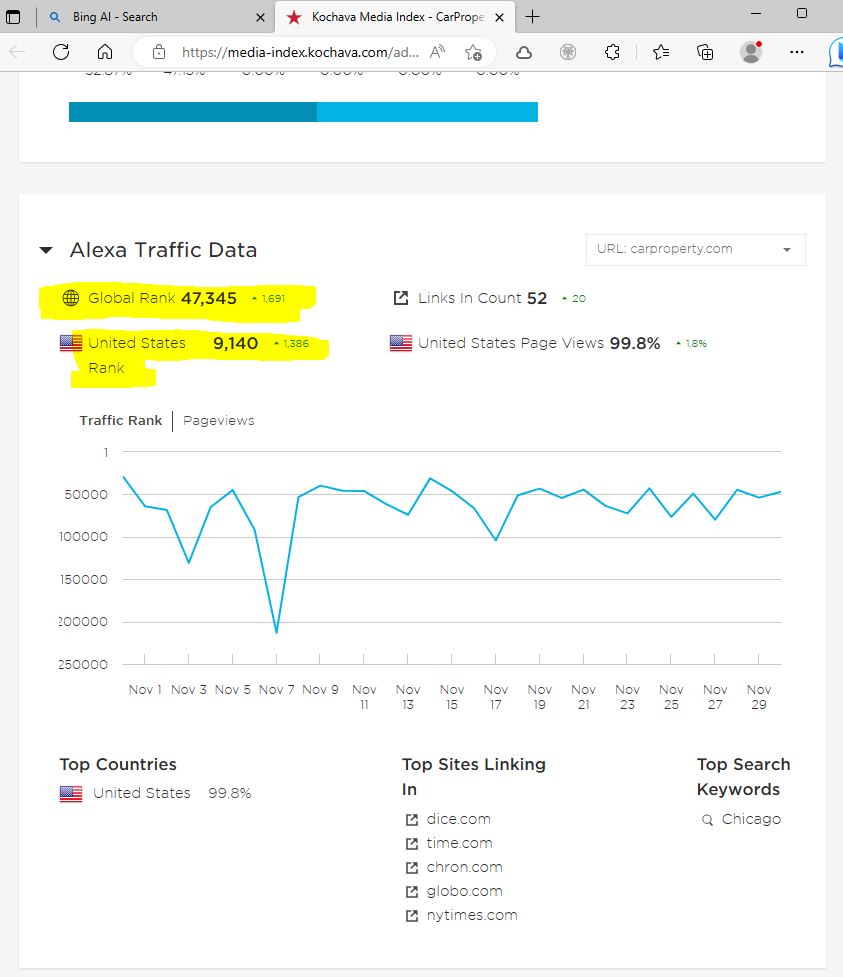Image resolution: width=843 pixels, height=977 pixels.
Task: Click the page views value 99.8%
Action: tap(635, 343)
